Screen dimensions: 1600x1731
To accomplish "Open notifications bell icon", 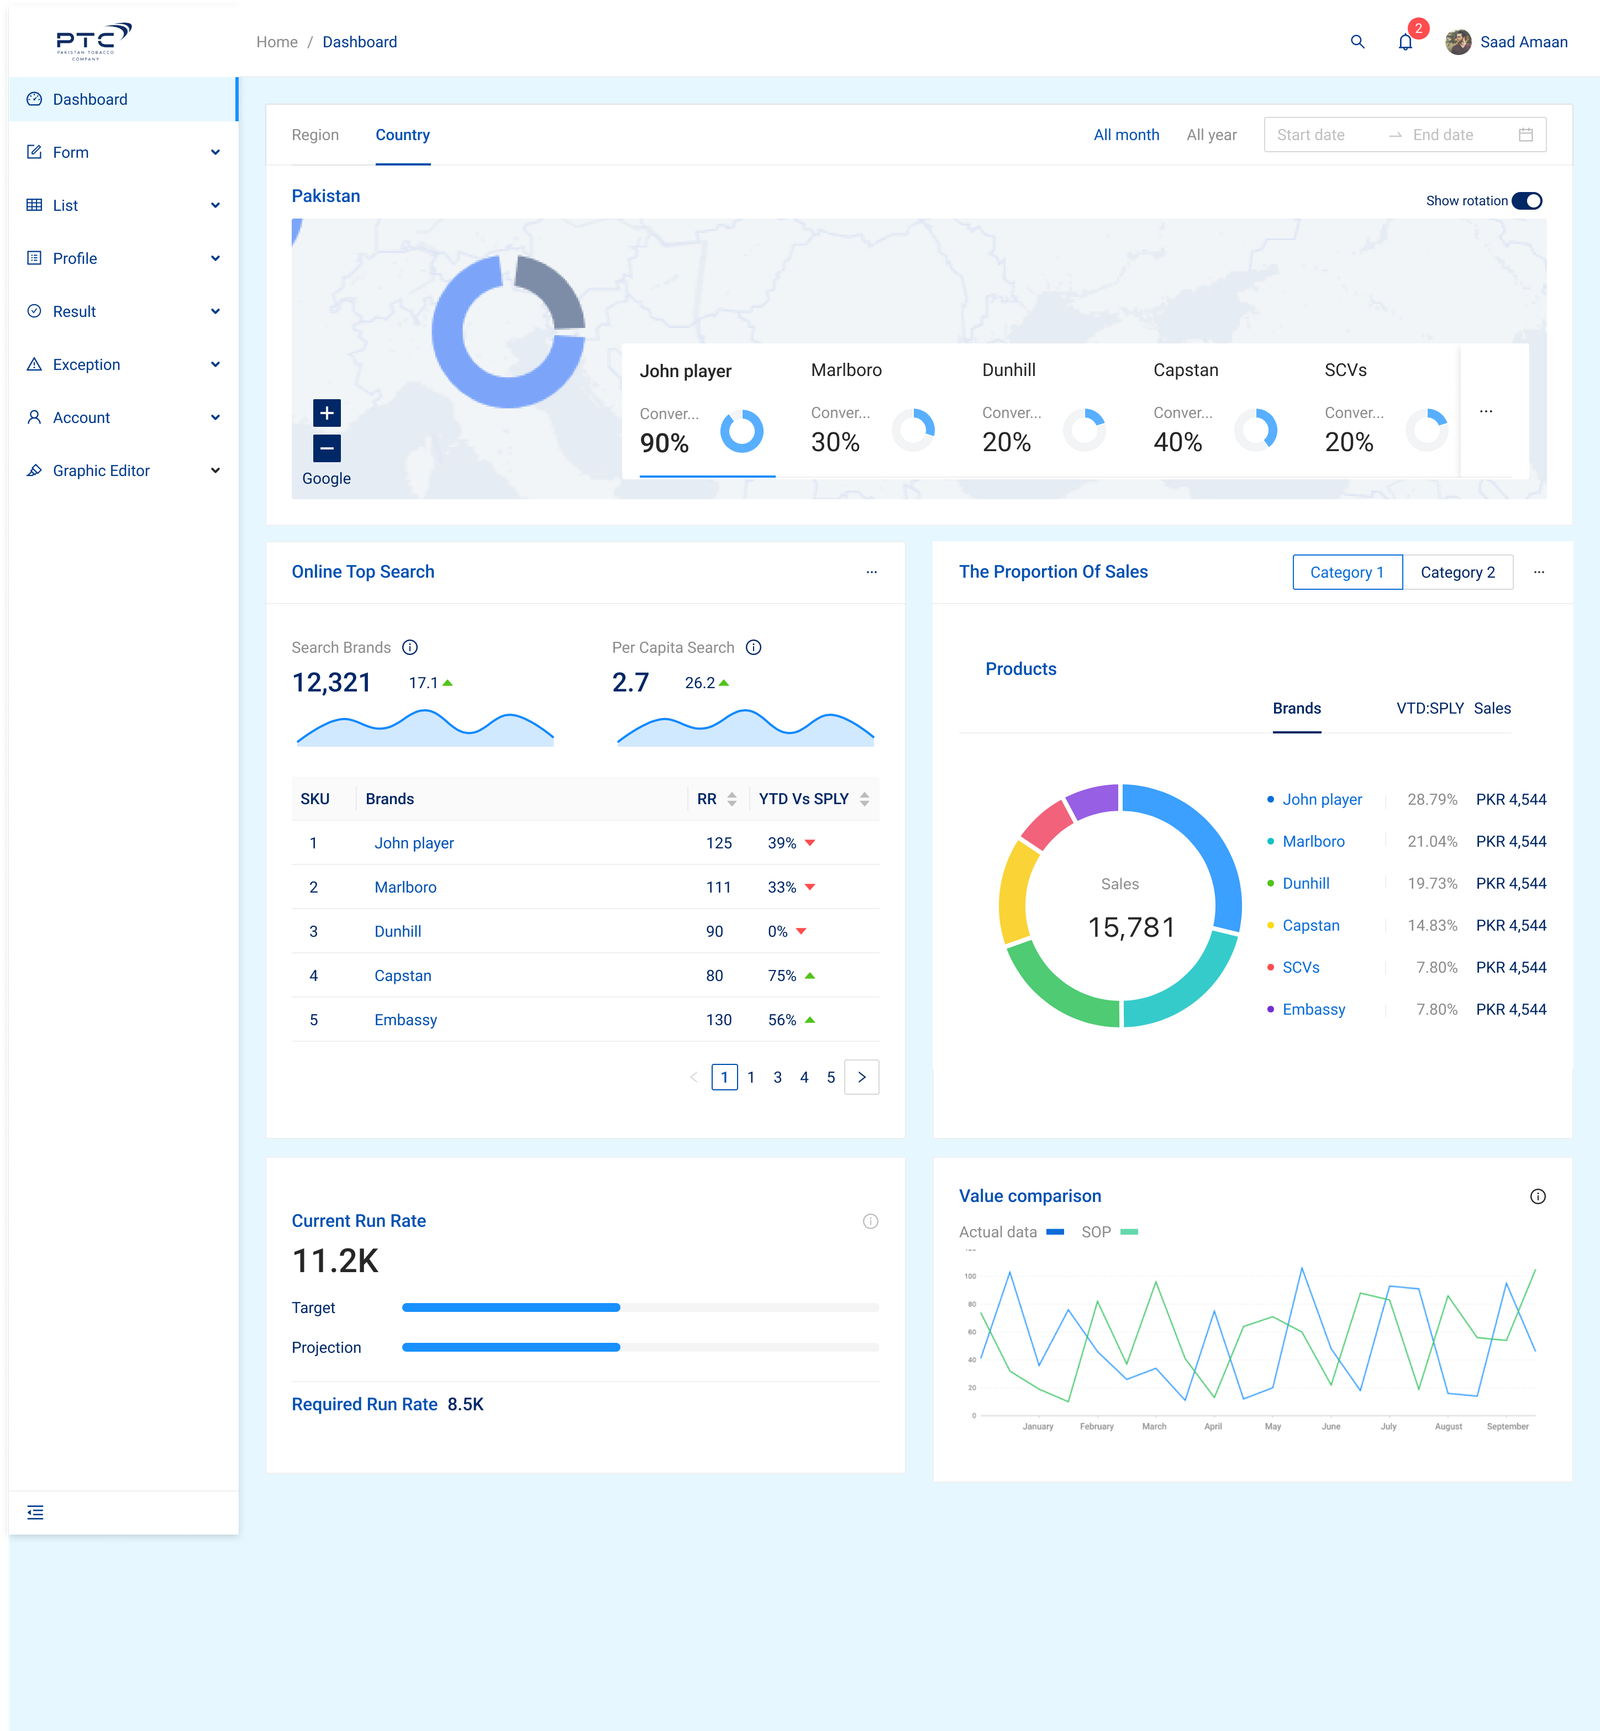I will pos(1405,42).
